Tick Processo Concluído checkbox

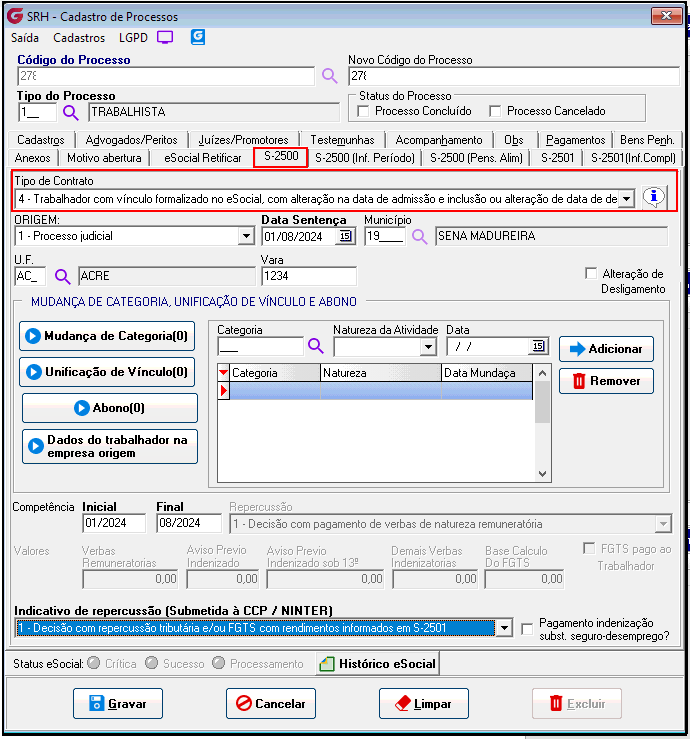pos(363,111)
